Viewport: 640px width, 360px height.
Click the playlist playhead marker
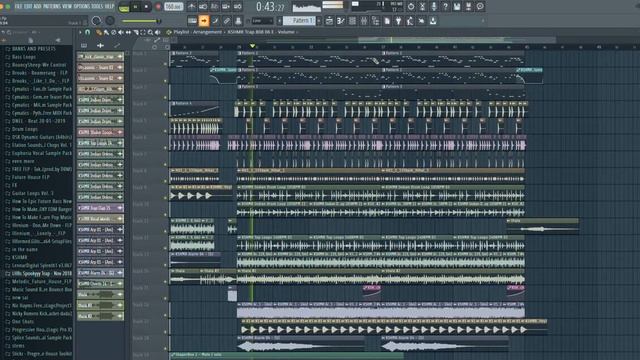252,46
